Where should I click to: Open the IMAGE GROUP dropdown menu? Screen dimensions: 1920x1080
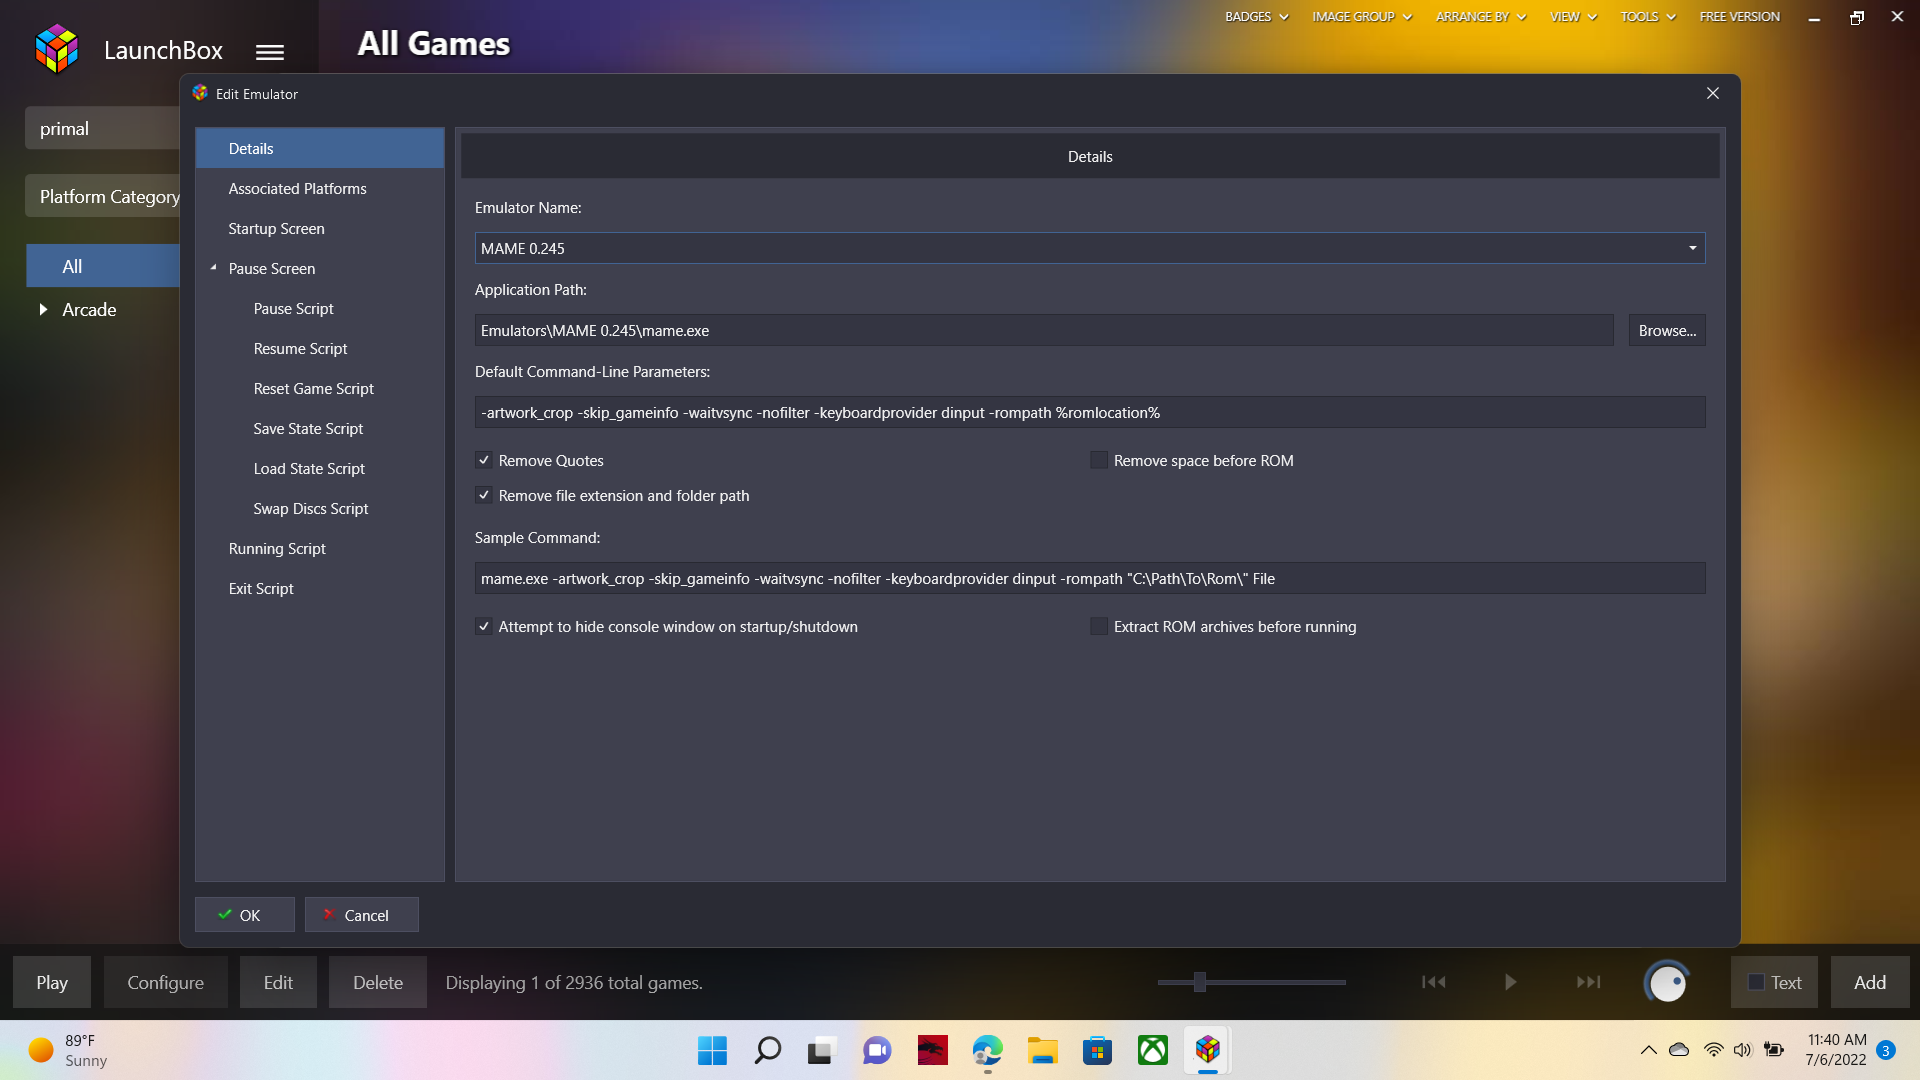click(x=1361, y=16)
